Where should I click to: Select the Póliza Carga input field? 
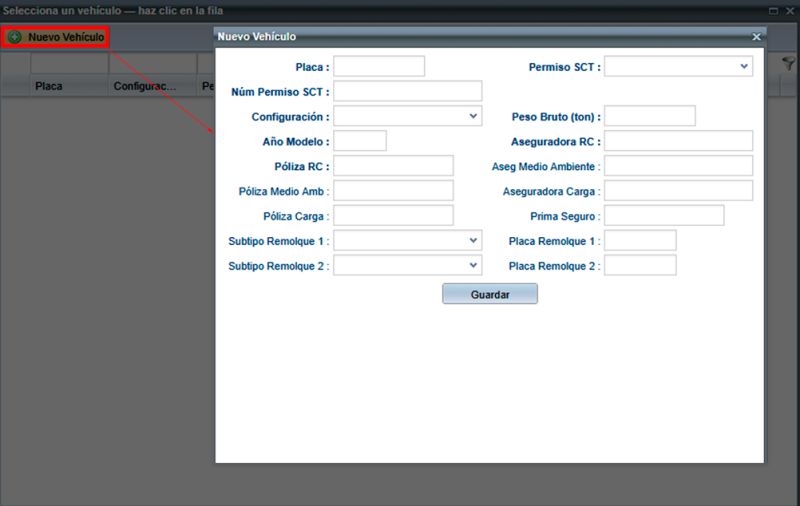[x=393, y=215]
